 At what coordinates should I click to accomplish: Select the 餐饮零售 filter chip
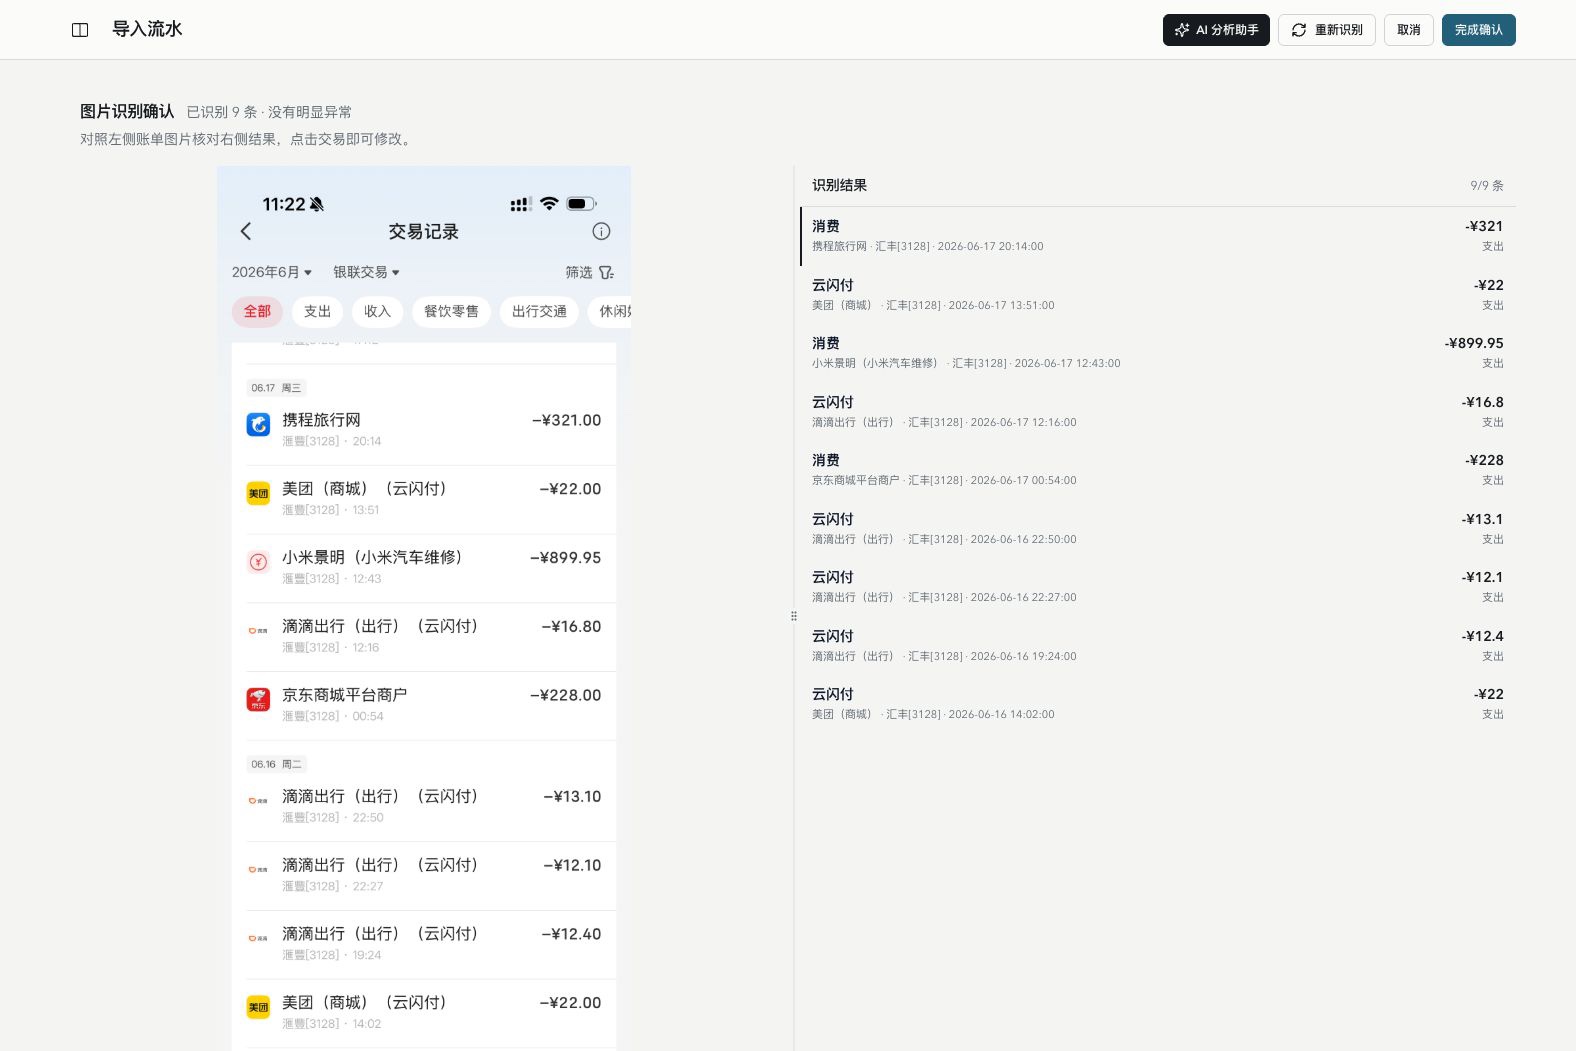coord(451,311)
